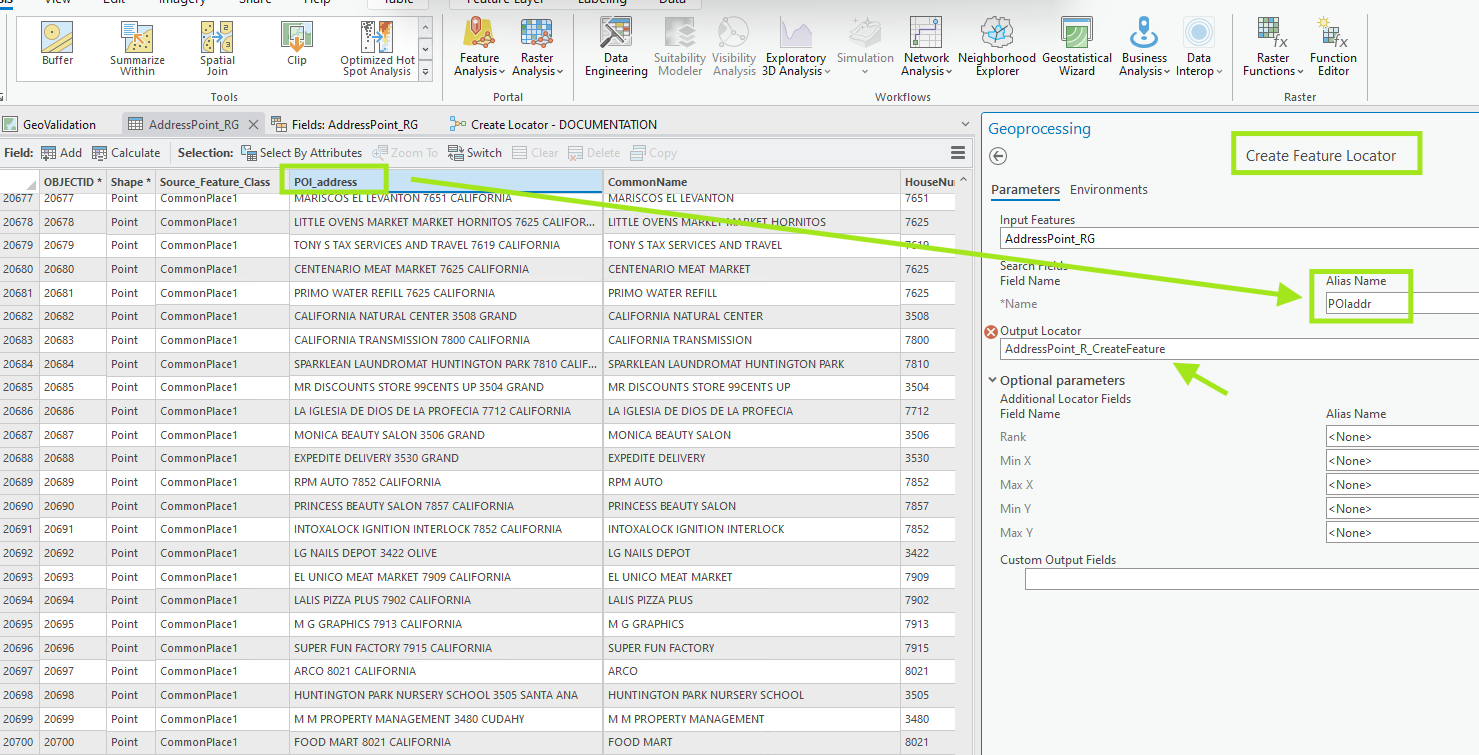Open Data Interop dropdown

tap(1199, 47)
